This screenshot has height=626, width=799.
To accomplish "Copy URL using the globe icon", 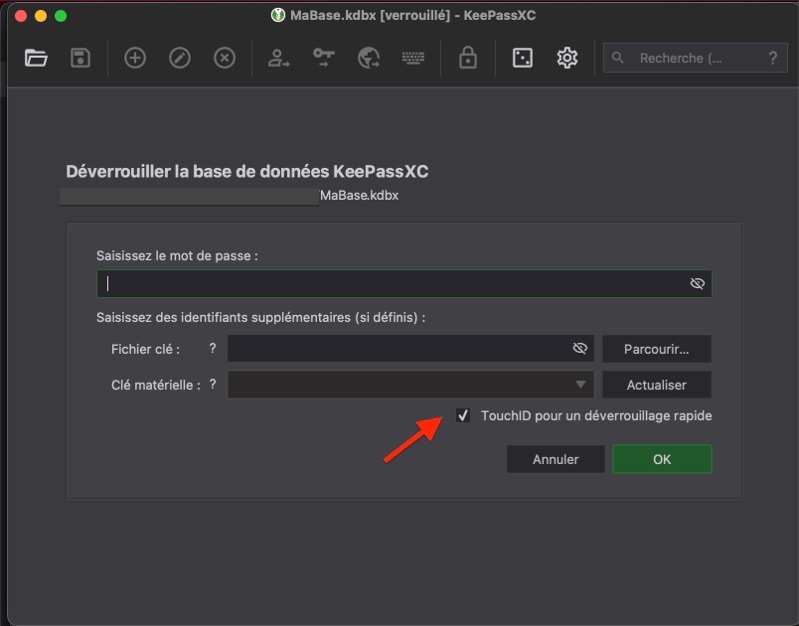I will click(368, 58).
